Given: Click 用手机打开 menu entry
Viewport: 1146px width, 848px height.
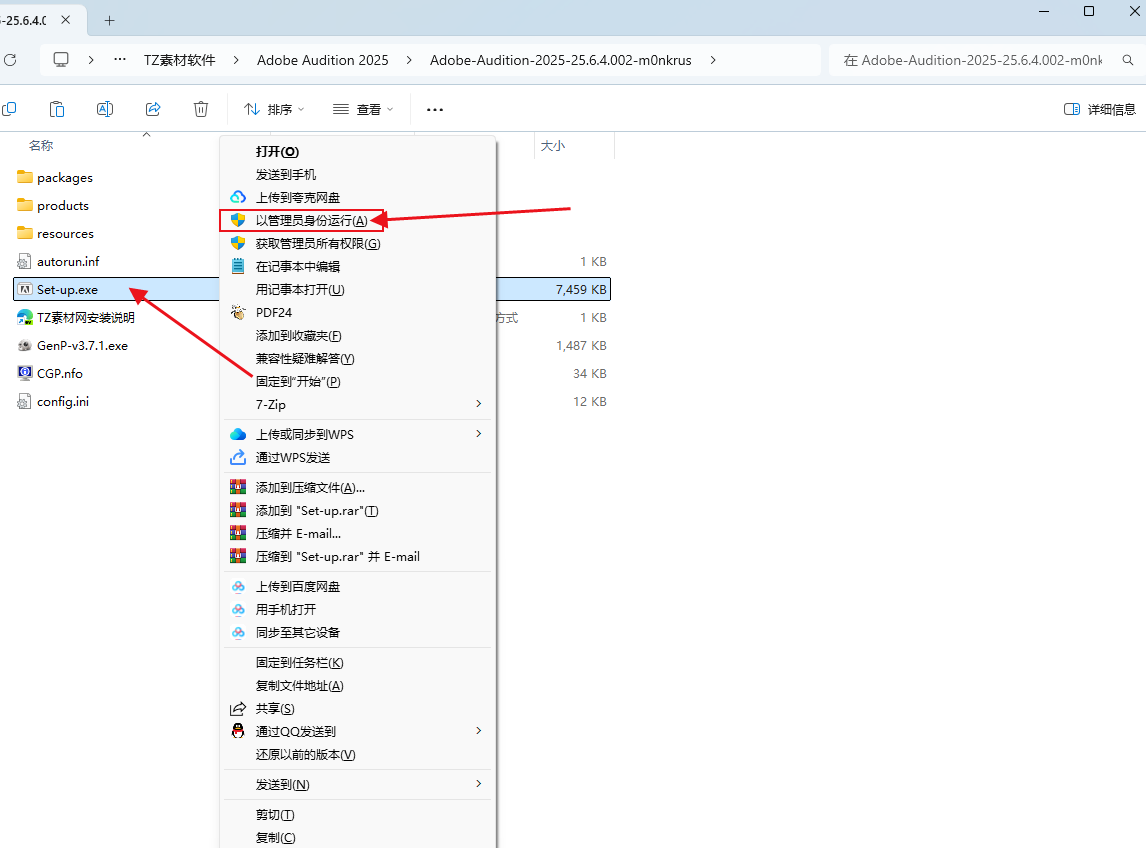Looking at the screenshot, I should click(358, 609).
